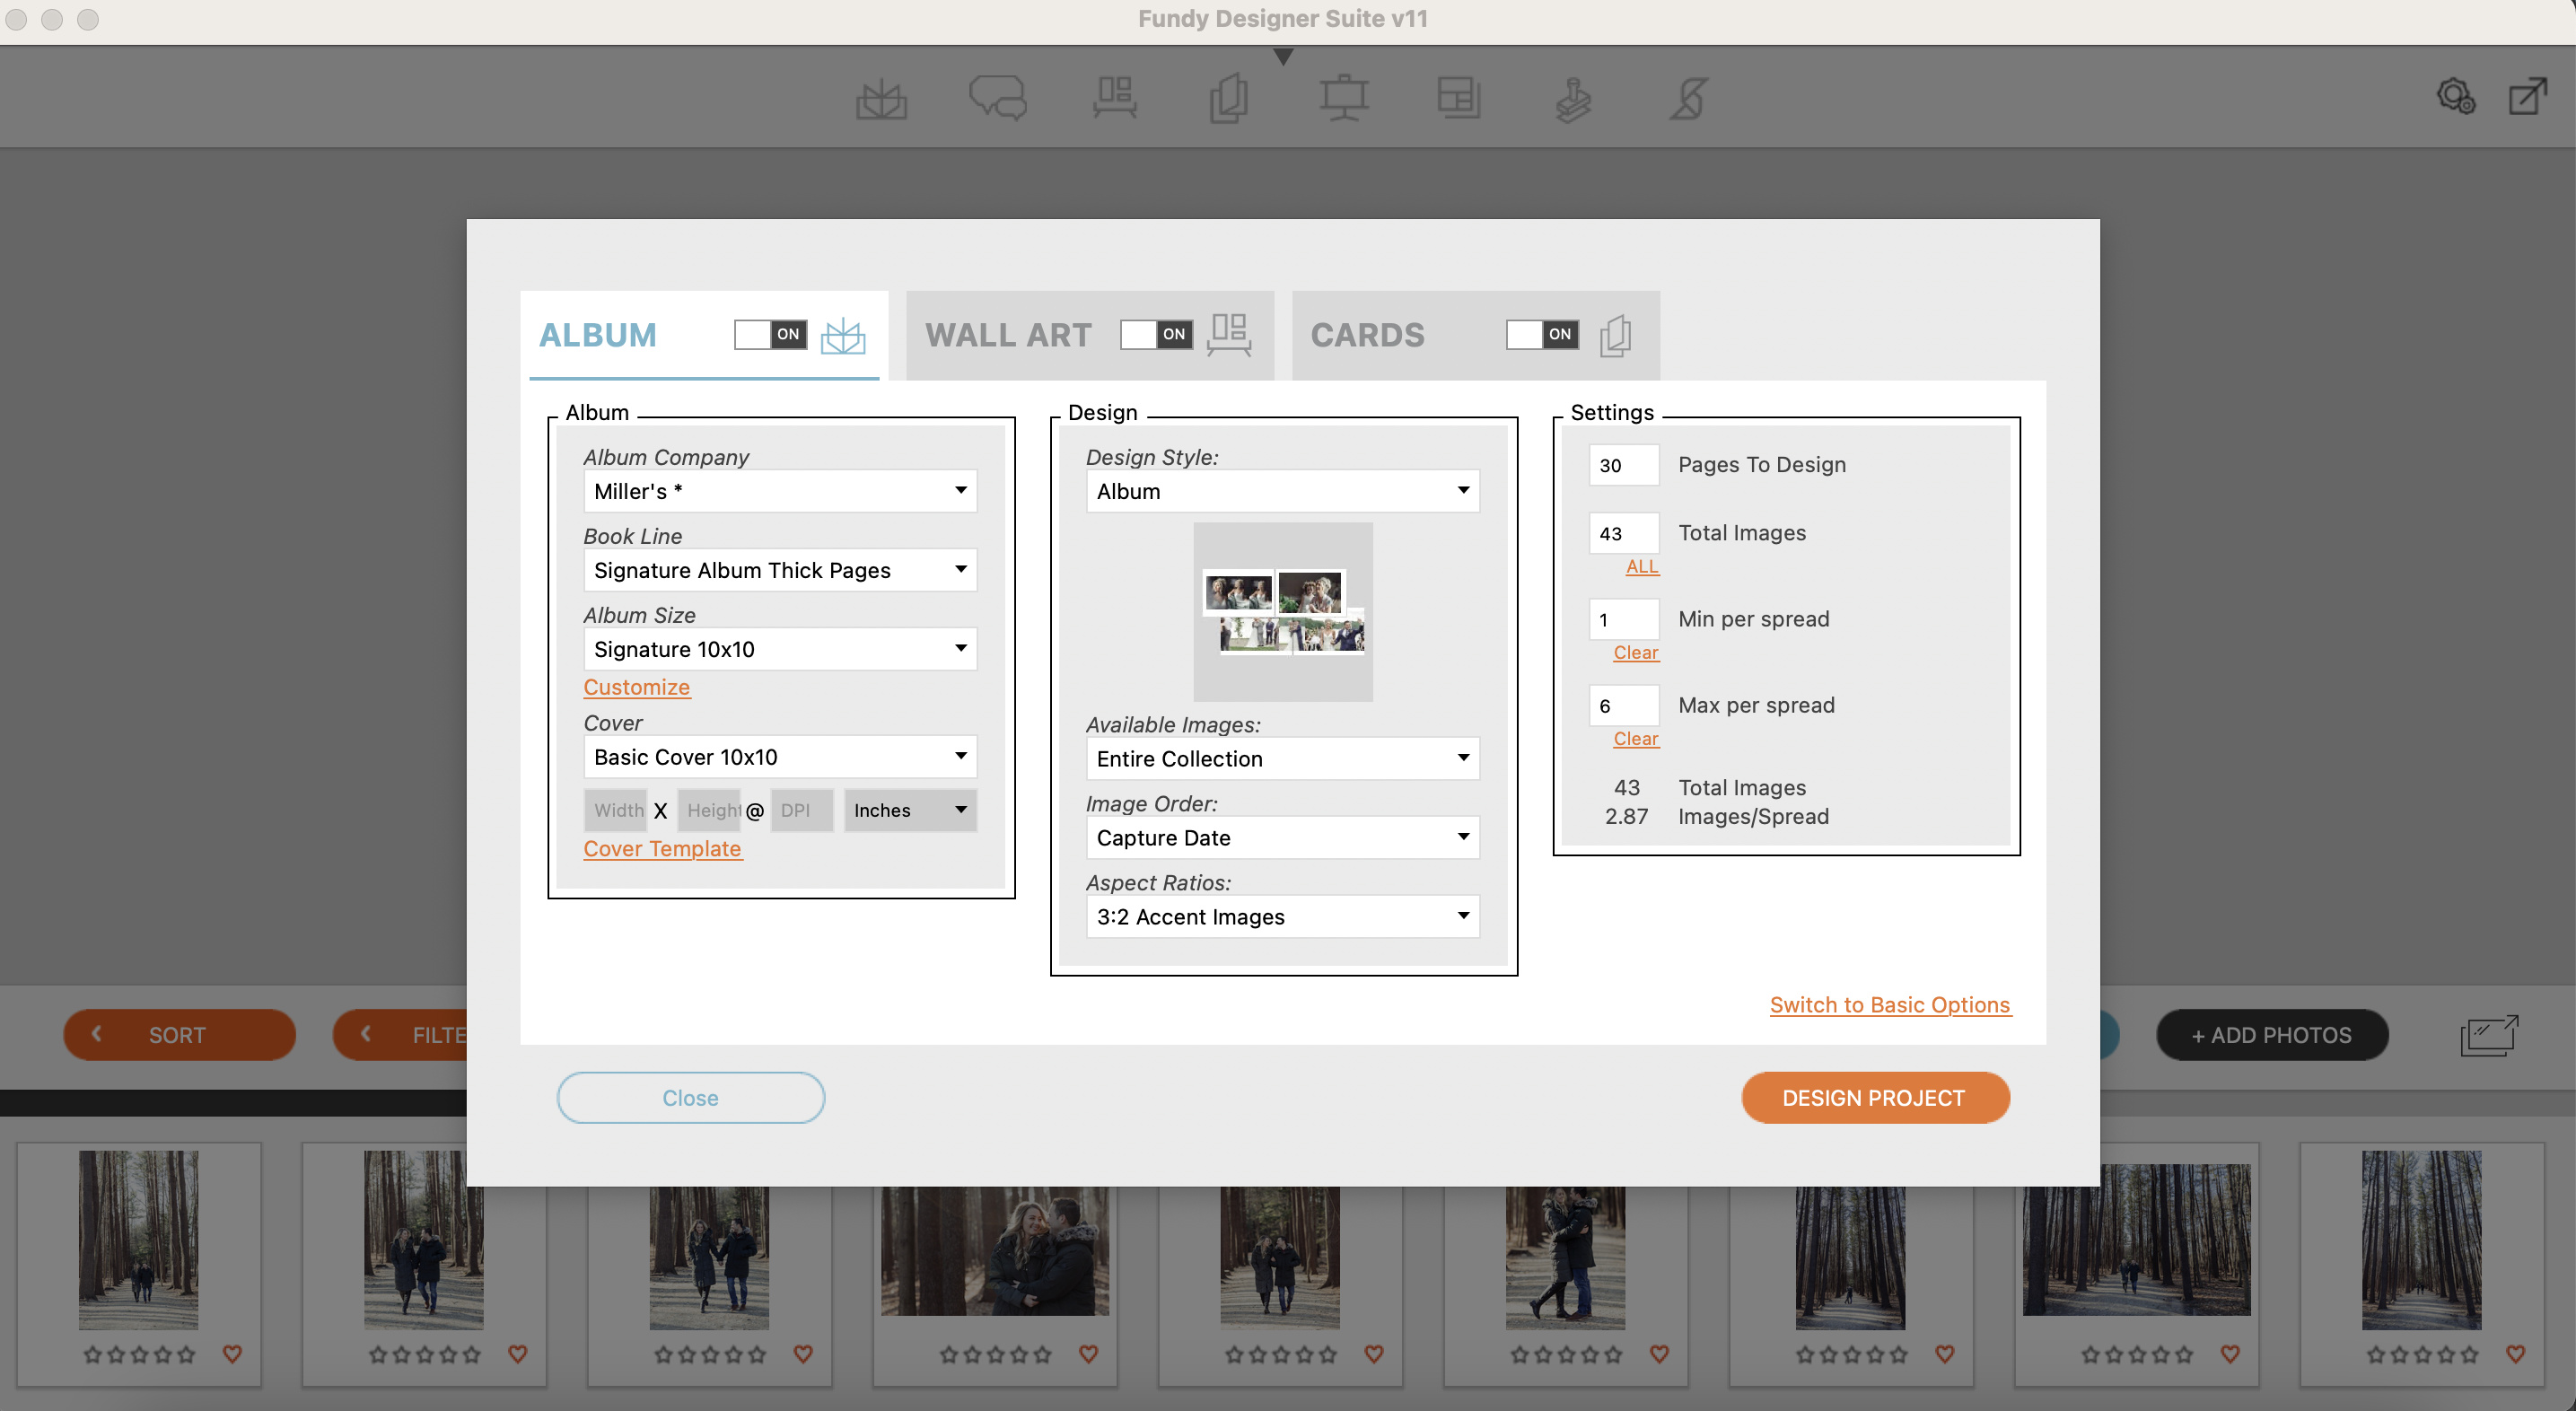Rate the first forest photo with its first star
2576x1411 pixels.
point(93,1354)
